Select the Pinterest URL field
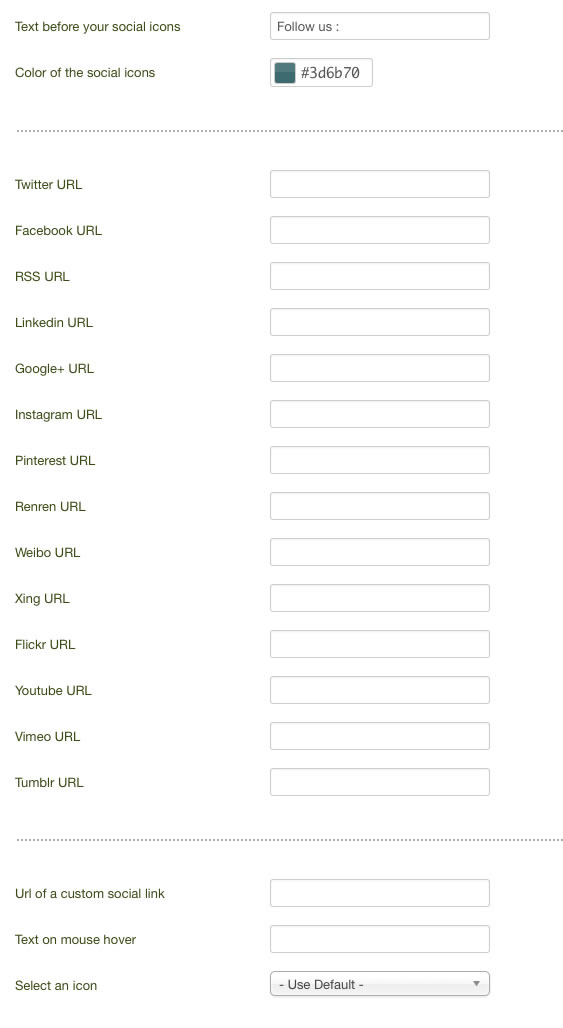Viewport: 563px width, 1028px height. (x=379, y=460)
